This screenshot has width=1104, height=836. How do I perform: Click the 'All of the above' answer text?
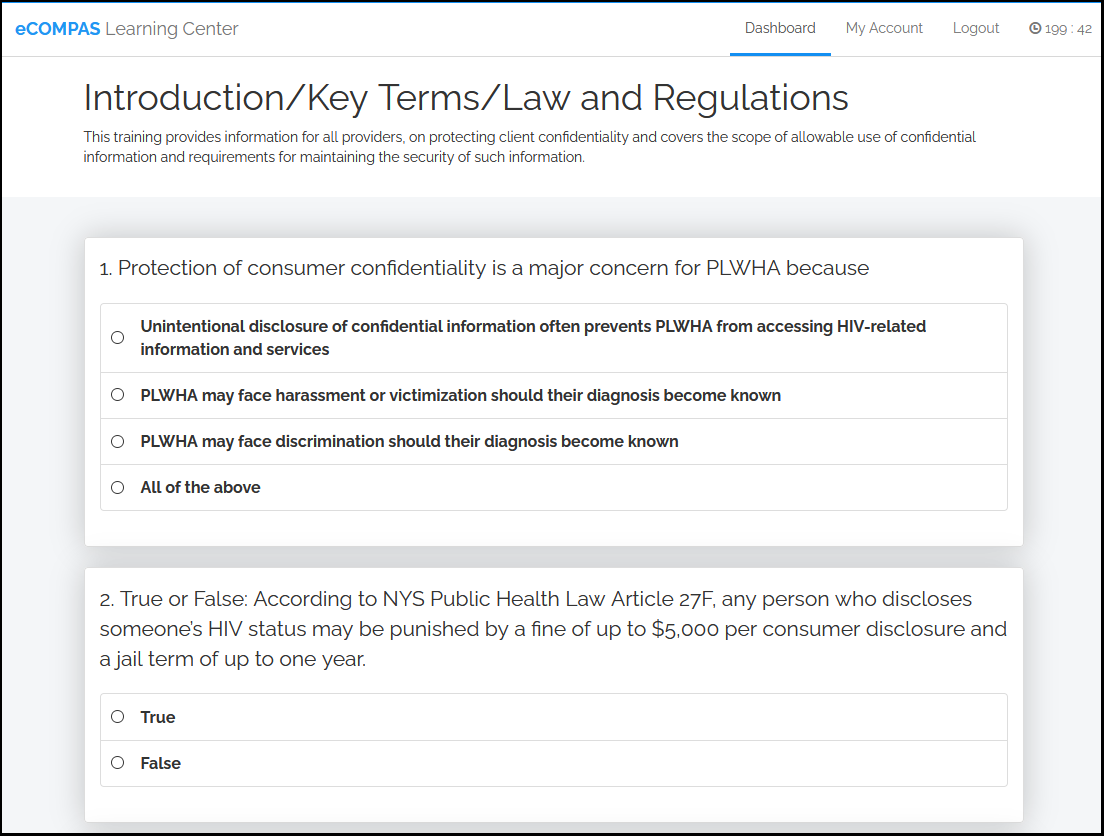point(200,487)
